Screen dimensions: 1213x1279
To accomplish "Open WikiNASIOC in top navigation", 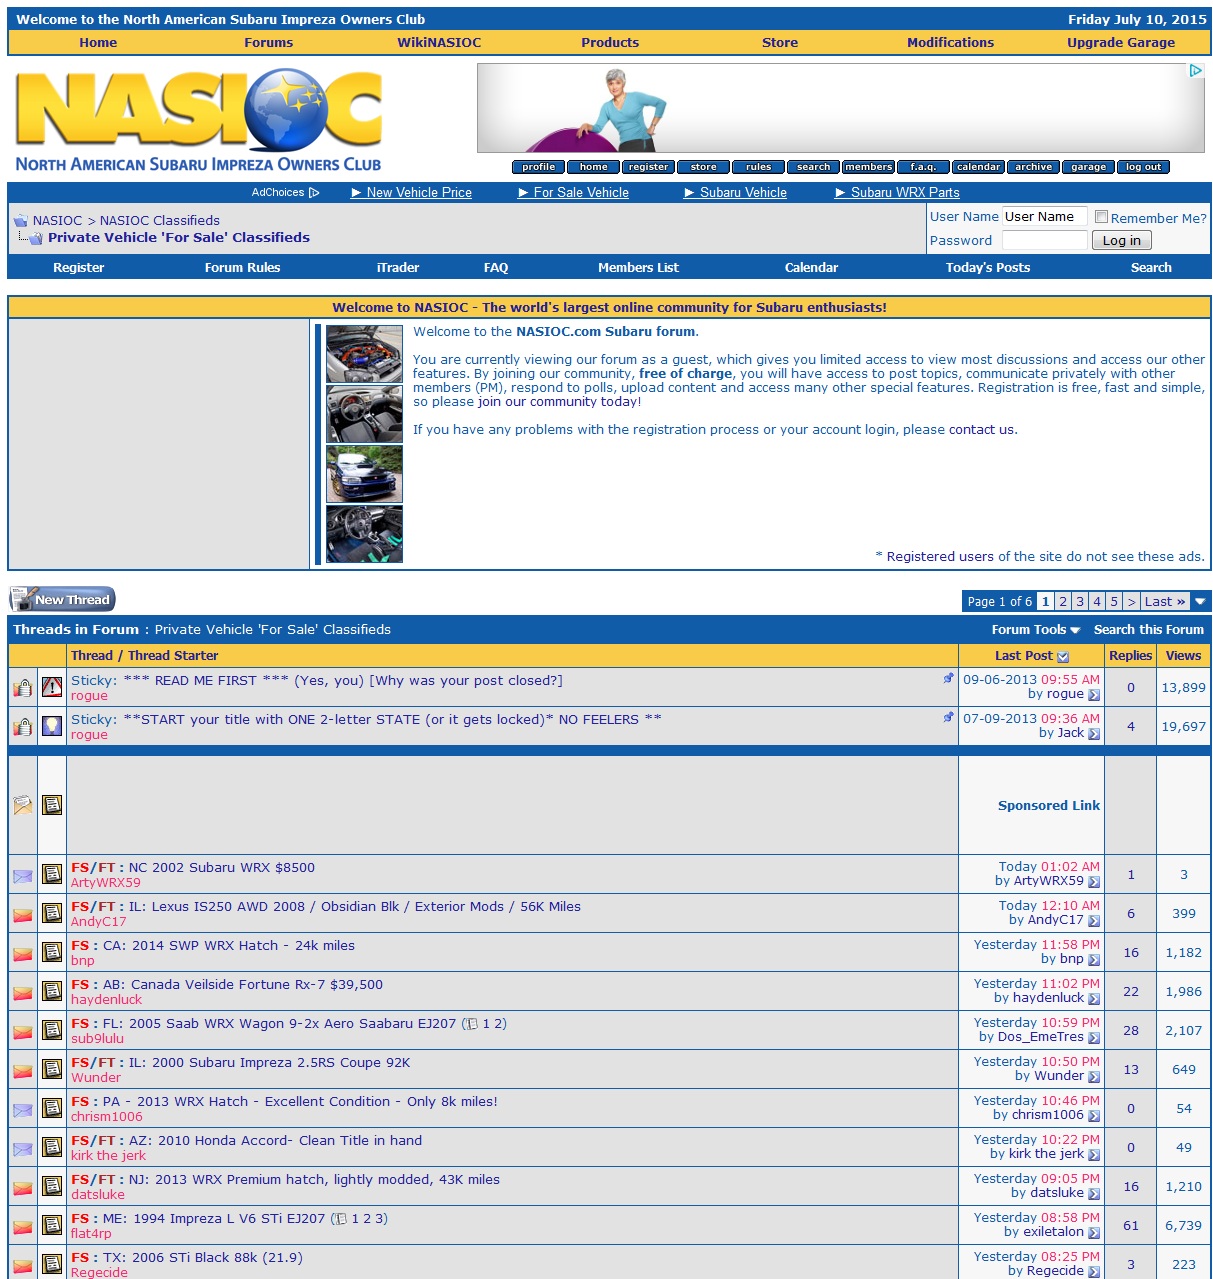I will [439, 42].
